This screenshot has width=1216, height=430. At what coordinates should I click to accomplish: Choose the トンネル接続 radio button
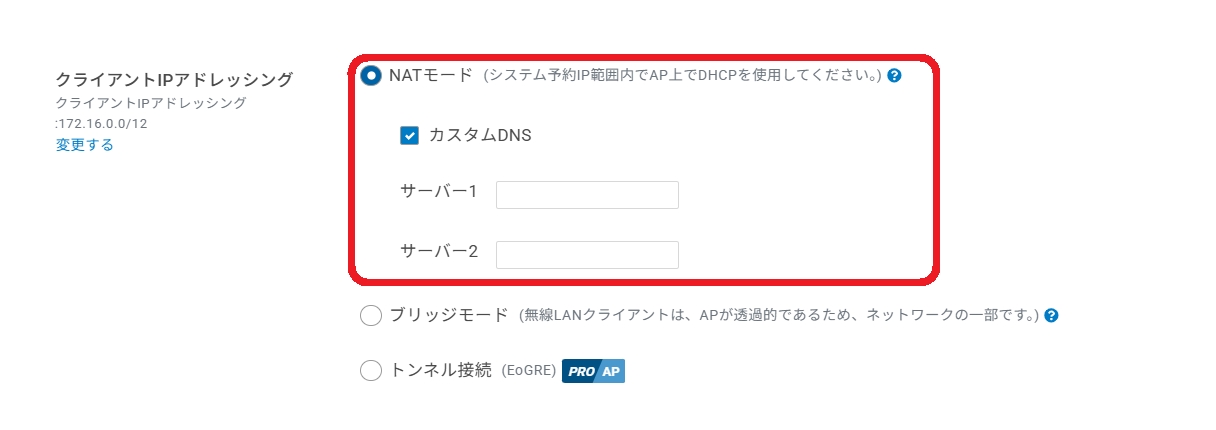[x=371, y=371]
